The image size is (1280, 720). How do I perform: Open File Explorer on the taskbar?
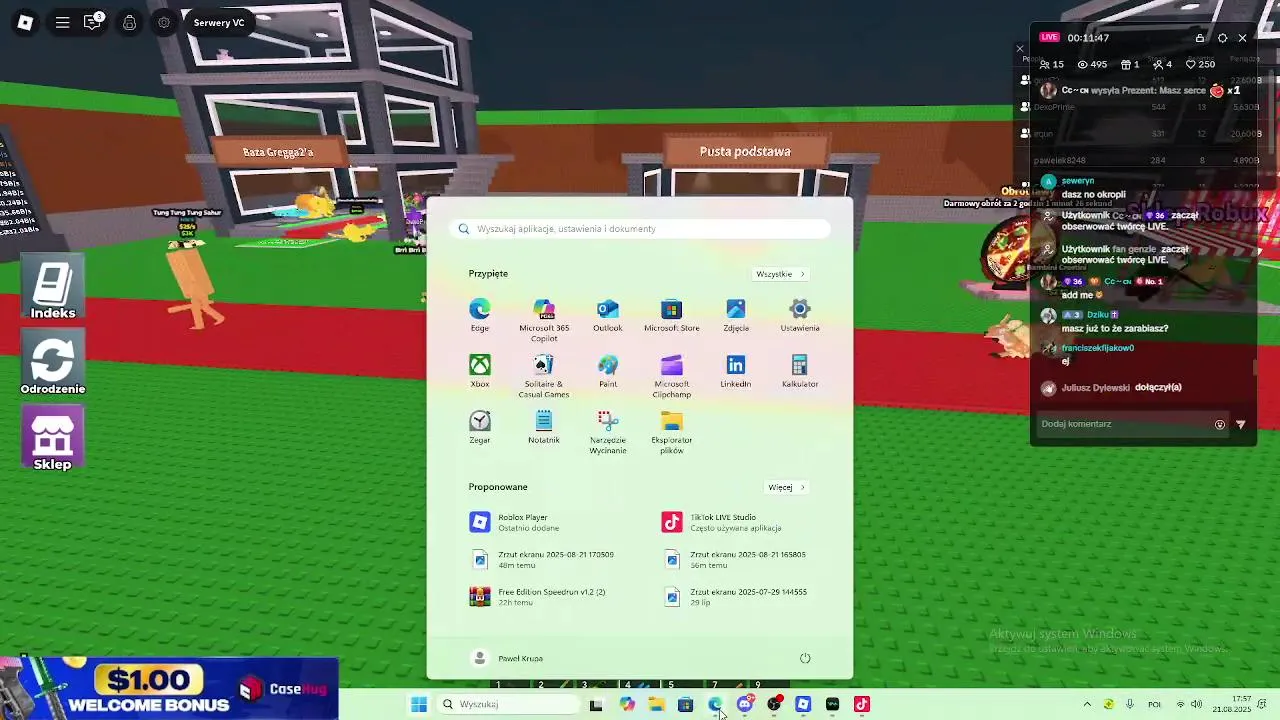coord(656,704)
